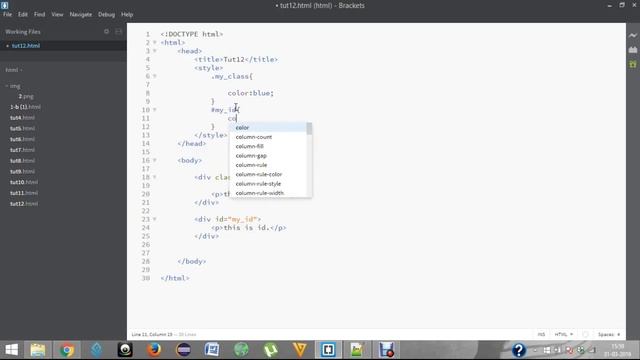This screenshot has width=640, height=360.
Task: Pick 'column-rule-style' from code hints
Action: coord(268,184)
